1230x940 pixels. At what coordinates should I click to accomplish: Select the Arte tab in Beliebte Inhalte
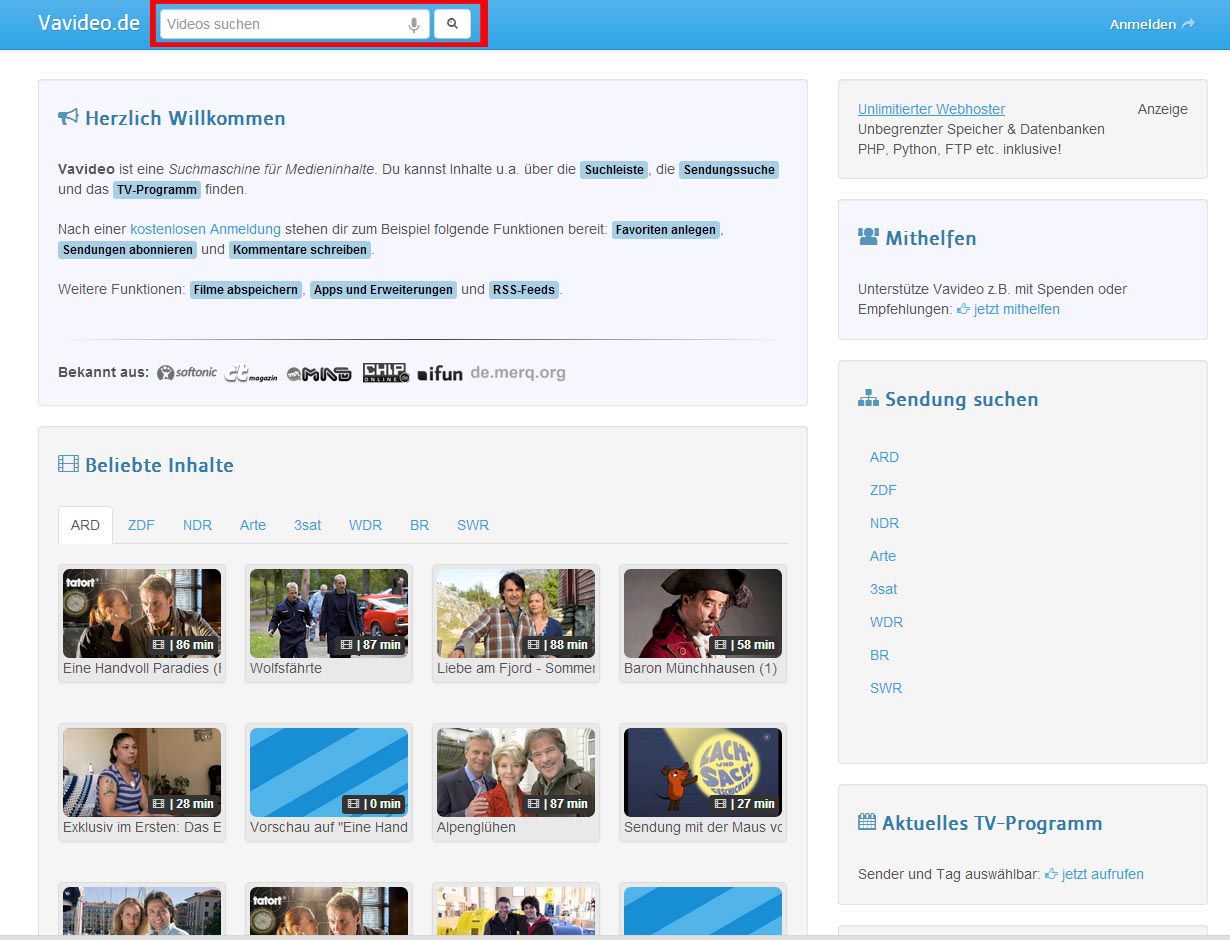253,525
